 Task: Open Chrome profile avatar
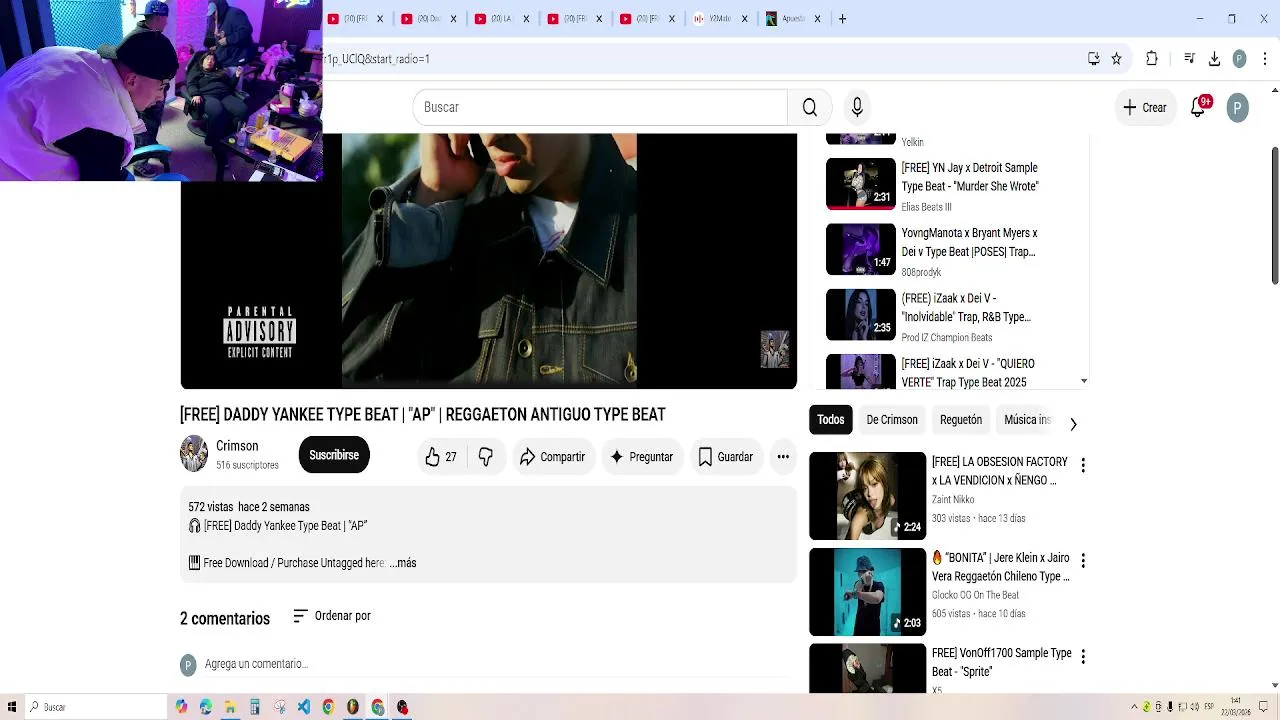[1239, 59]
